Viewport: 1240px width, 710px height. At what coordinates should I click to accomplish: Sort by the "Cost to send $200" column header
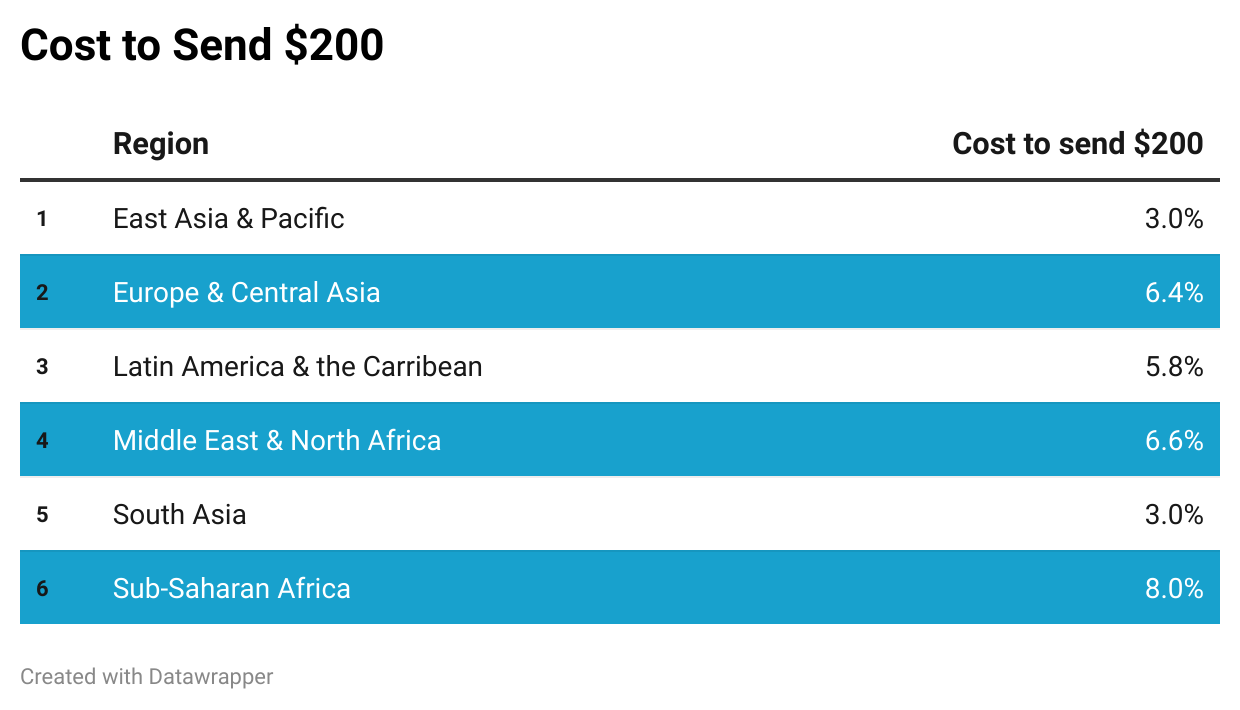(1077, 144)
